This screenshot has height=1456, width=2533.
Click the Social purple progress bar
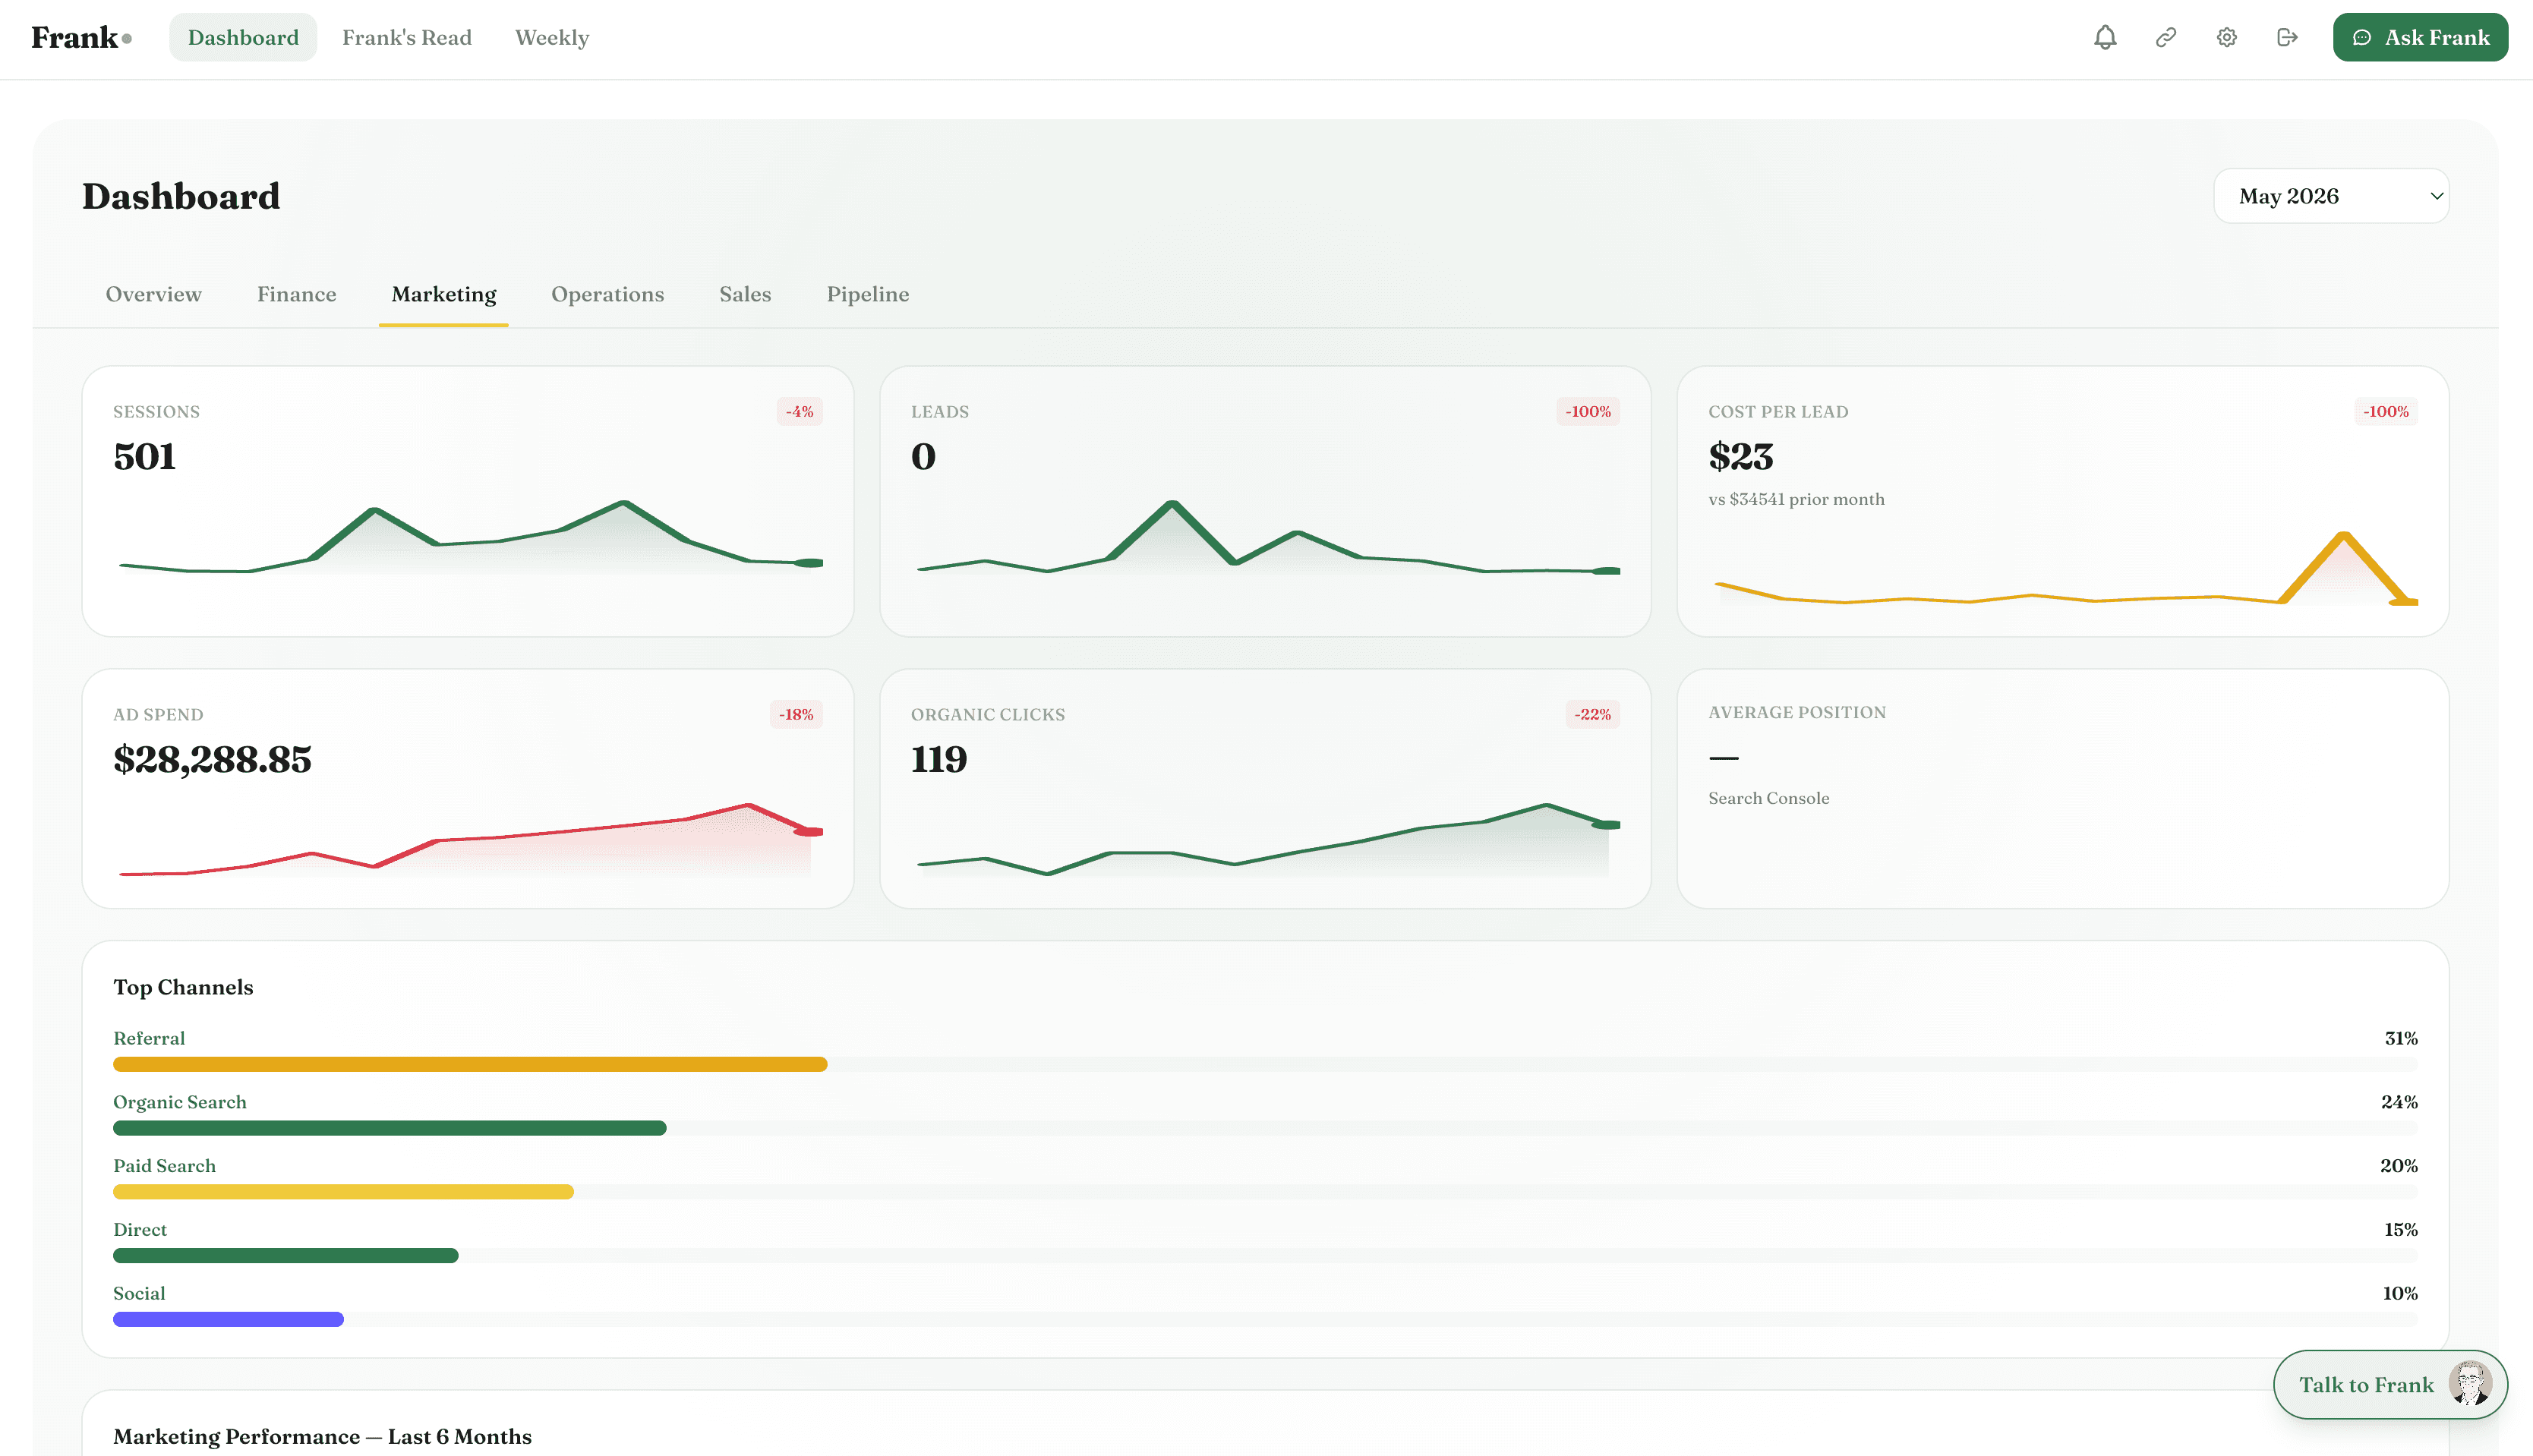point(228,1320)
